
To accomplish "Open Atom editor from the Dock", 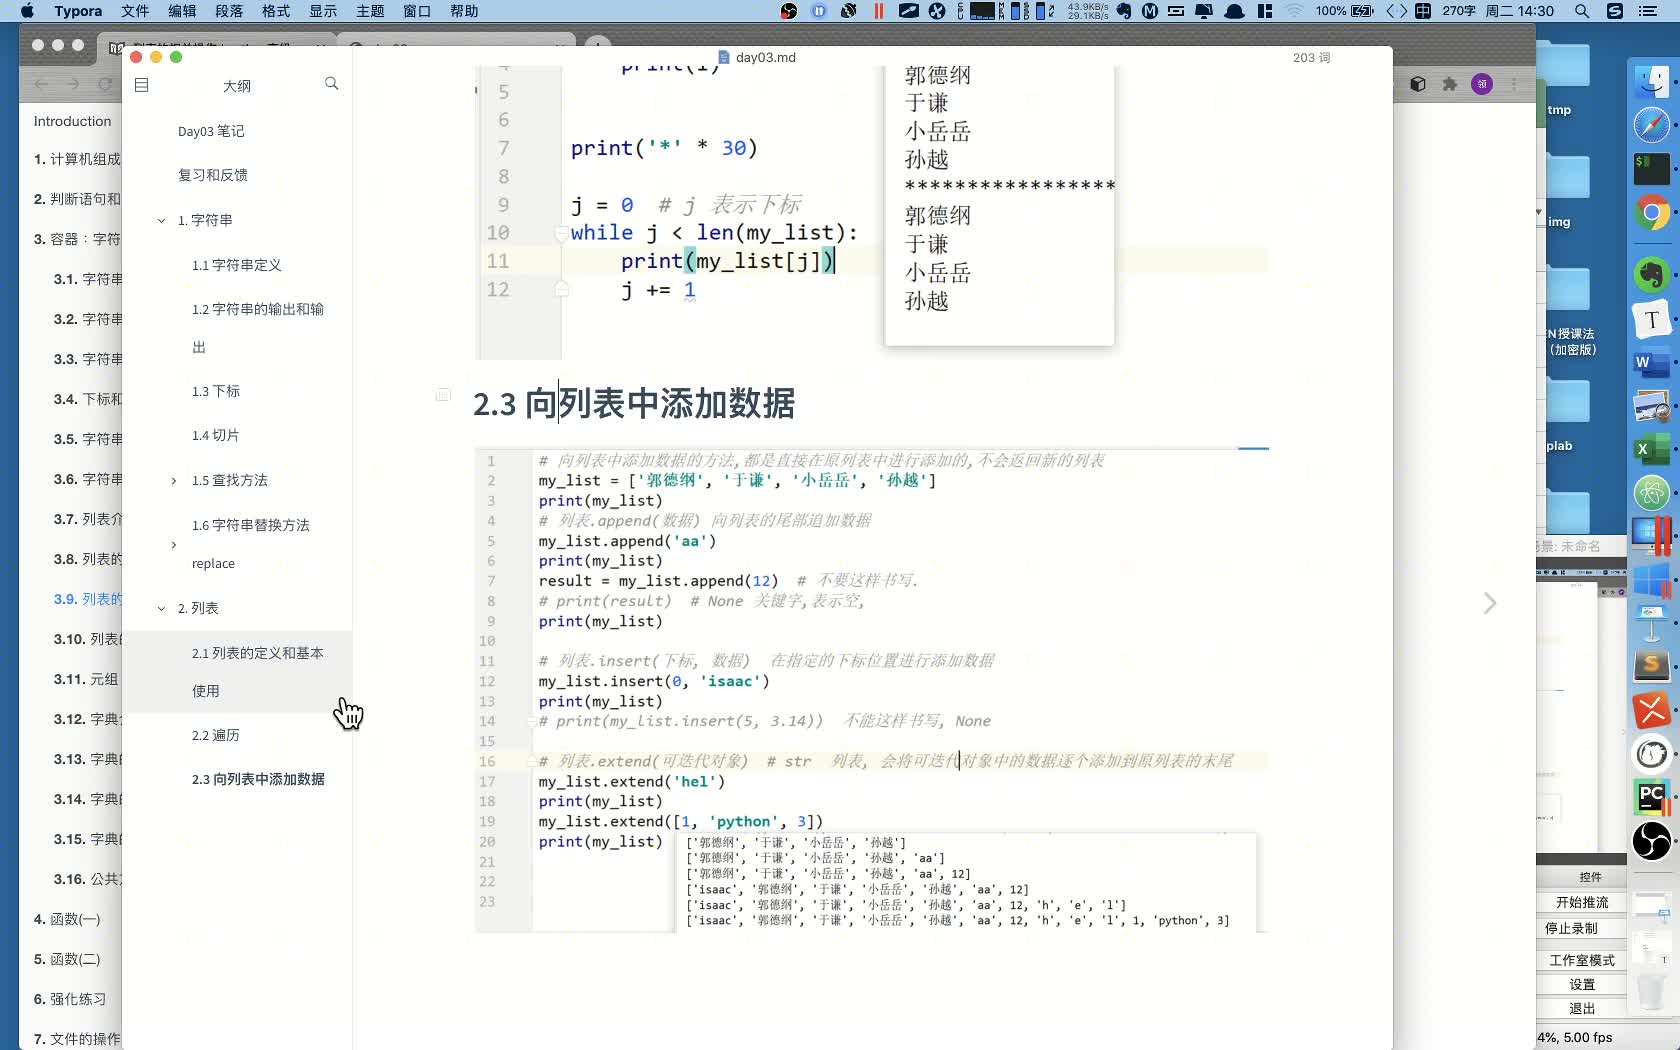I will pos(1652,492).
